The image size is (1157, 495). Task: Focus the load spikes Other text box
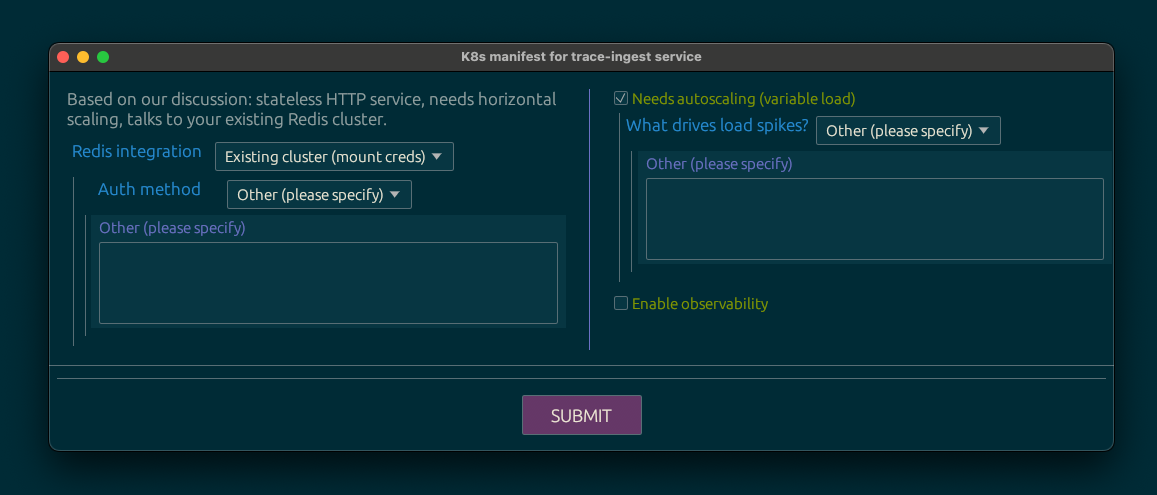[874, 219]
